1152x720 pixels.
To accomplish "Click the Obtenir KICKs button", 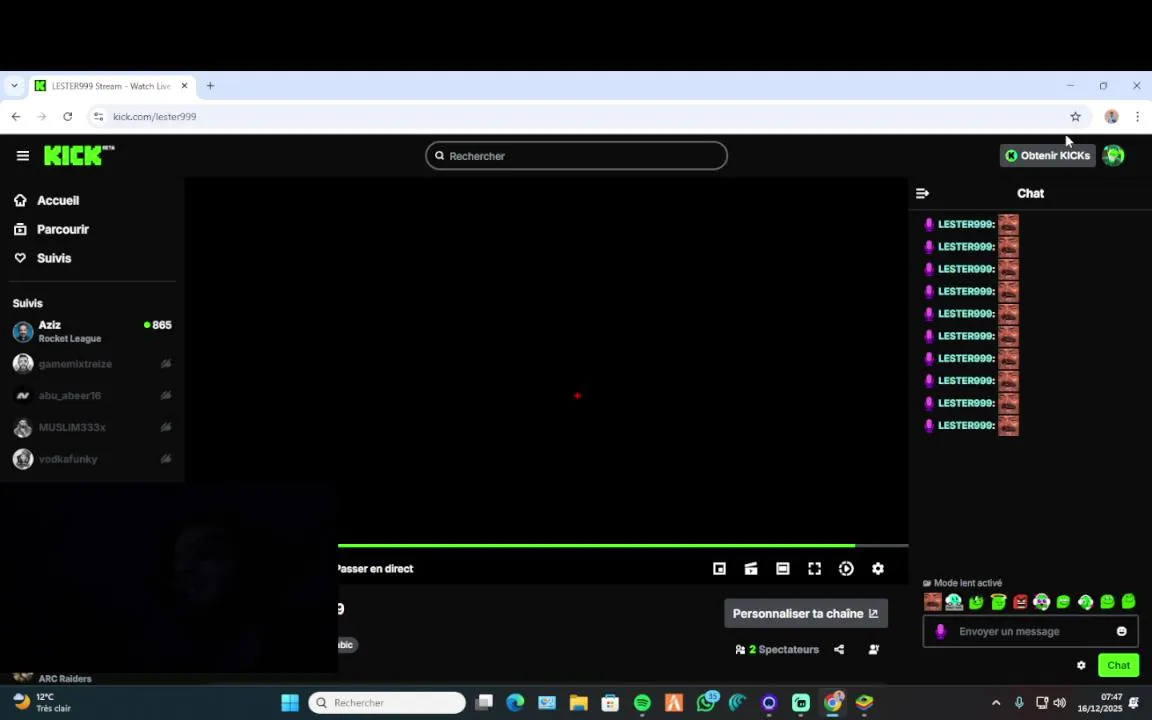I will coord(1047,156).
